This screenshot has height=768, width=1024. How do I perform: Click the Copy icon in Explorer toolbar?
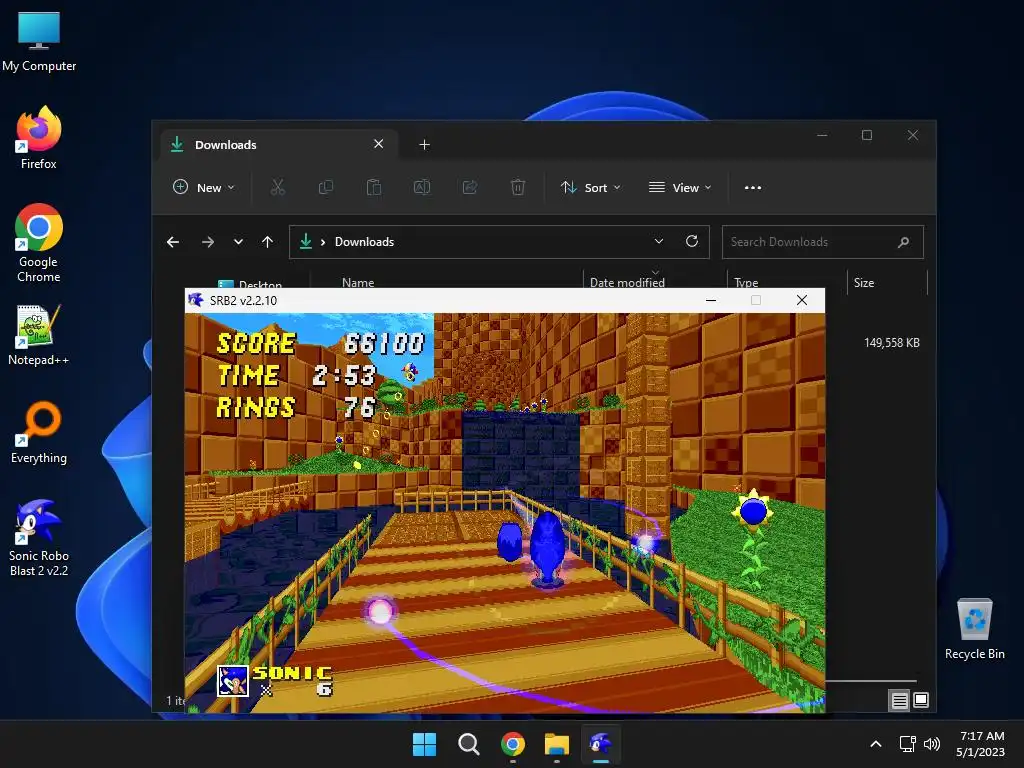click(325, 187)
